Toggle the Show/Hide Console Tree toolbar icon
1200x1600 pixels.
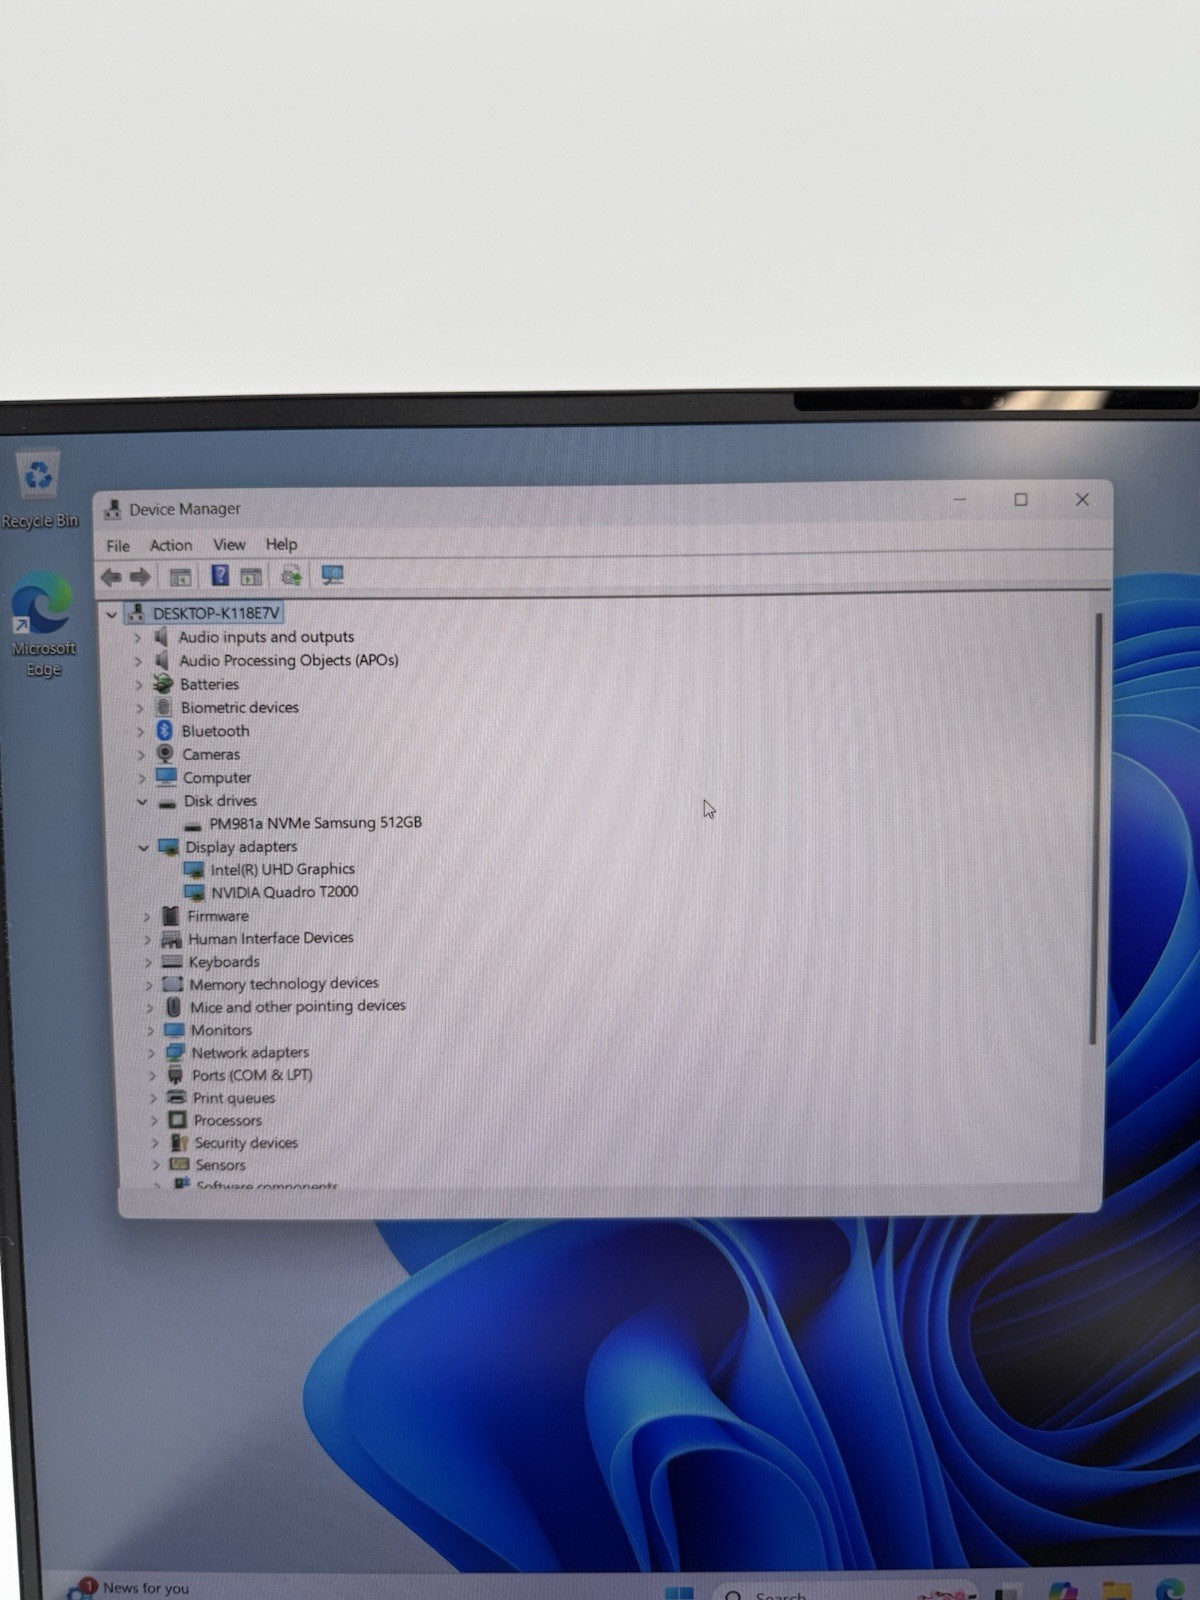coord(180,577)
